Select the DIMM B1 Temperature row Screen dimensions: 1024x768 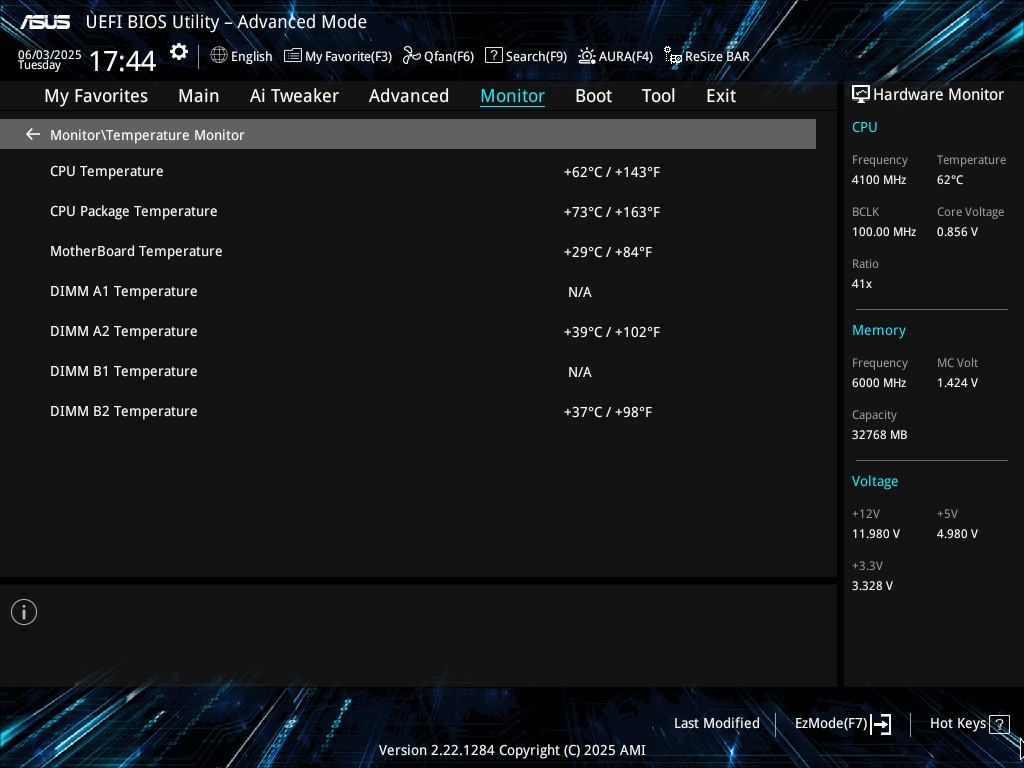408,371
